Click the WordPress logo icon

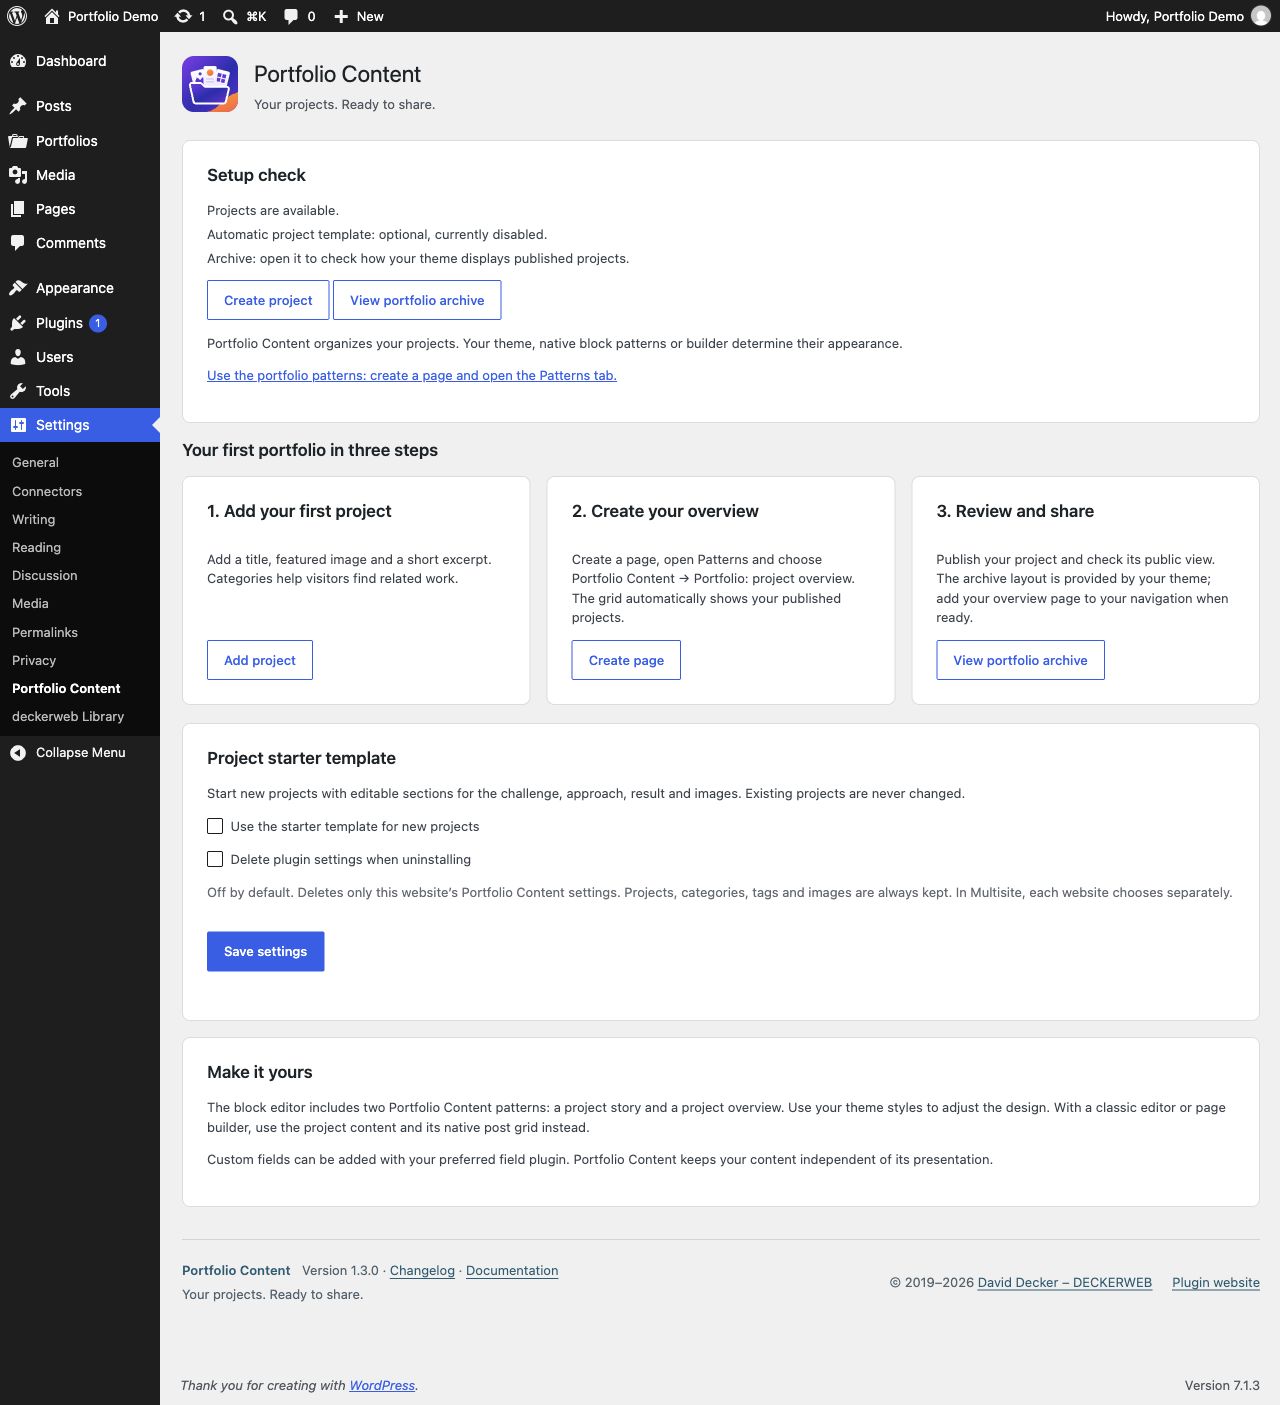(x=17, y=16)
